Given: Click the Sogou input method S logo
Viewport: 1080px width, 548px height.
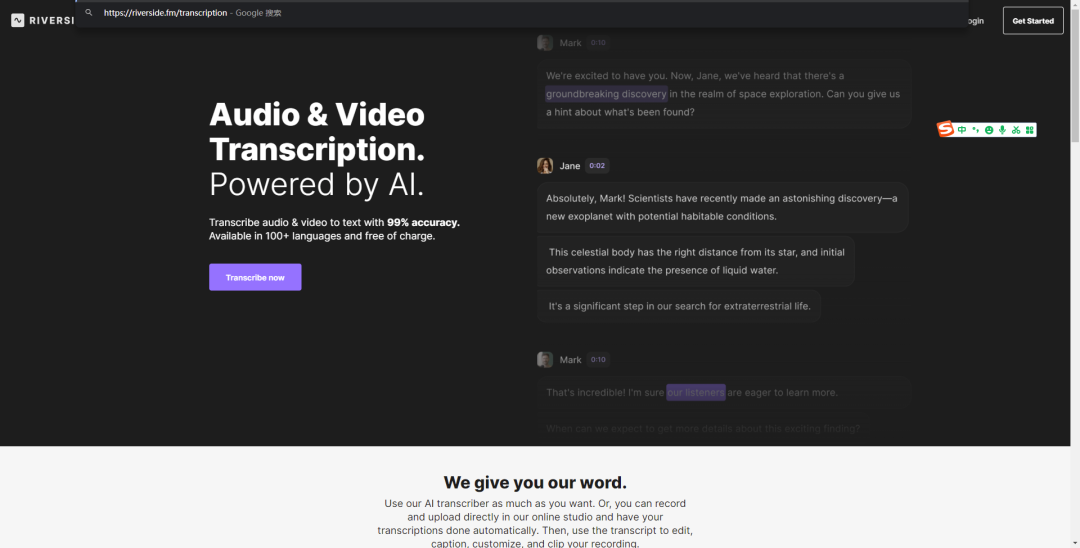Looking at the screenshot, I should 945,129.
